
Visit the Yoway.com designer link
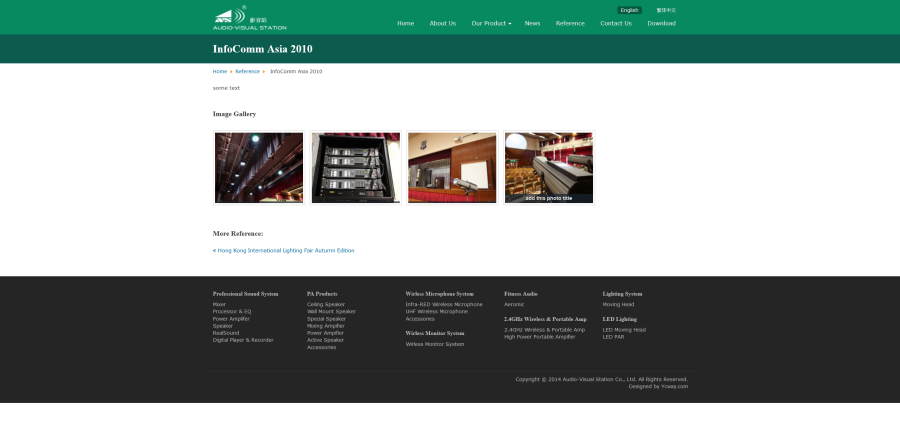(x=672, y=386)
